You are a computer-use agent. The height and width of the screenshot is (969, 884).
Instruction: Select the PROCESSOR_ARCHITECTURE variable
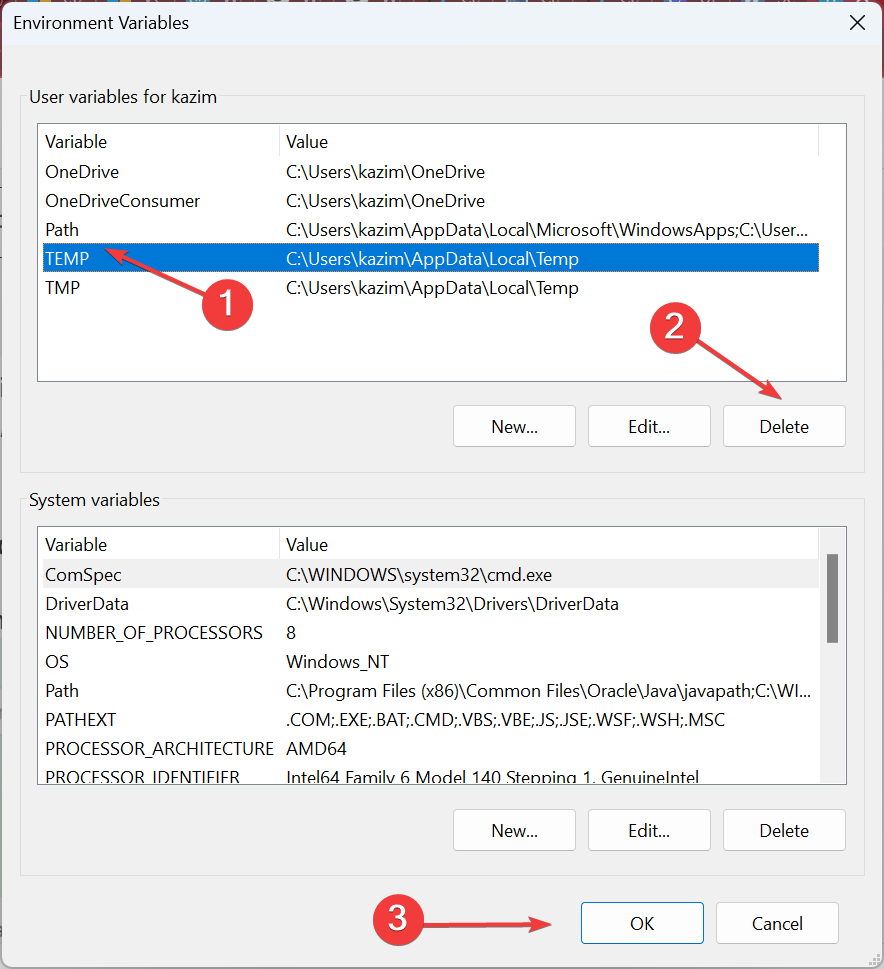(431, 749)
